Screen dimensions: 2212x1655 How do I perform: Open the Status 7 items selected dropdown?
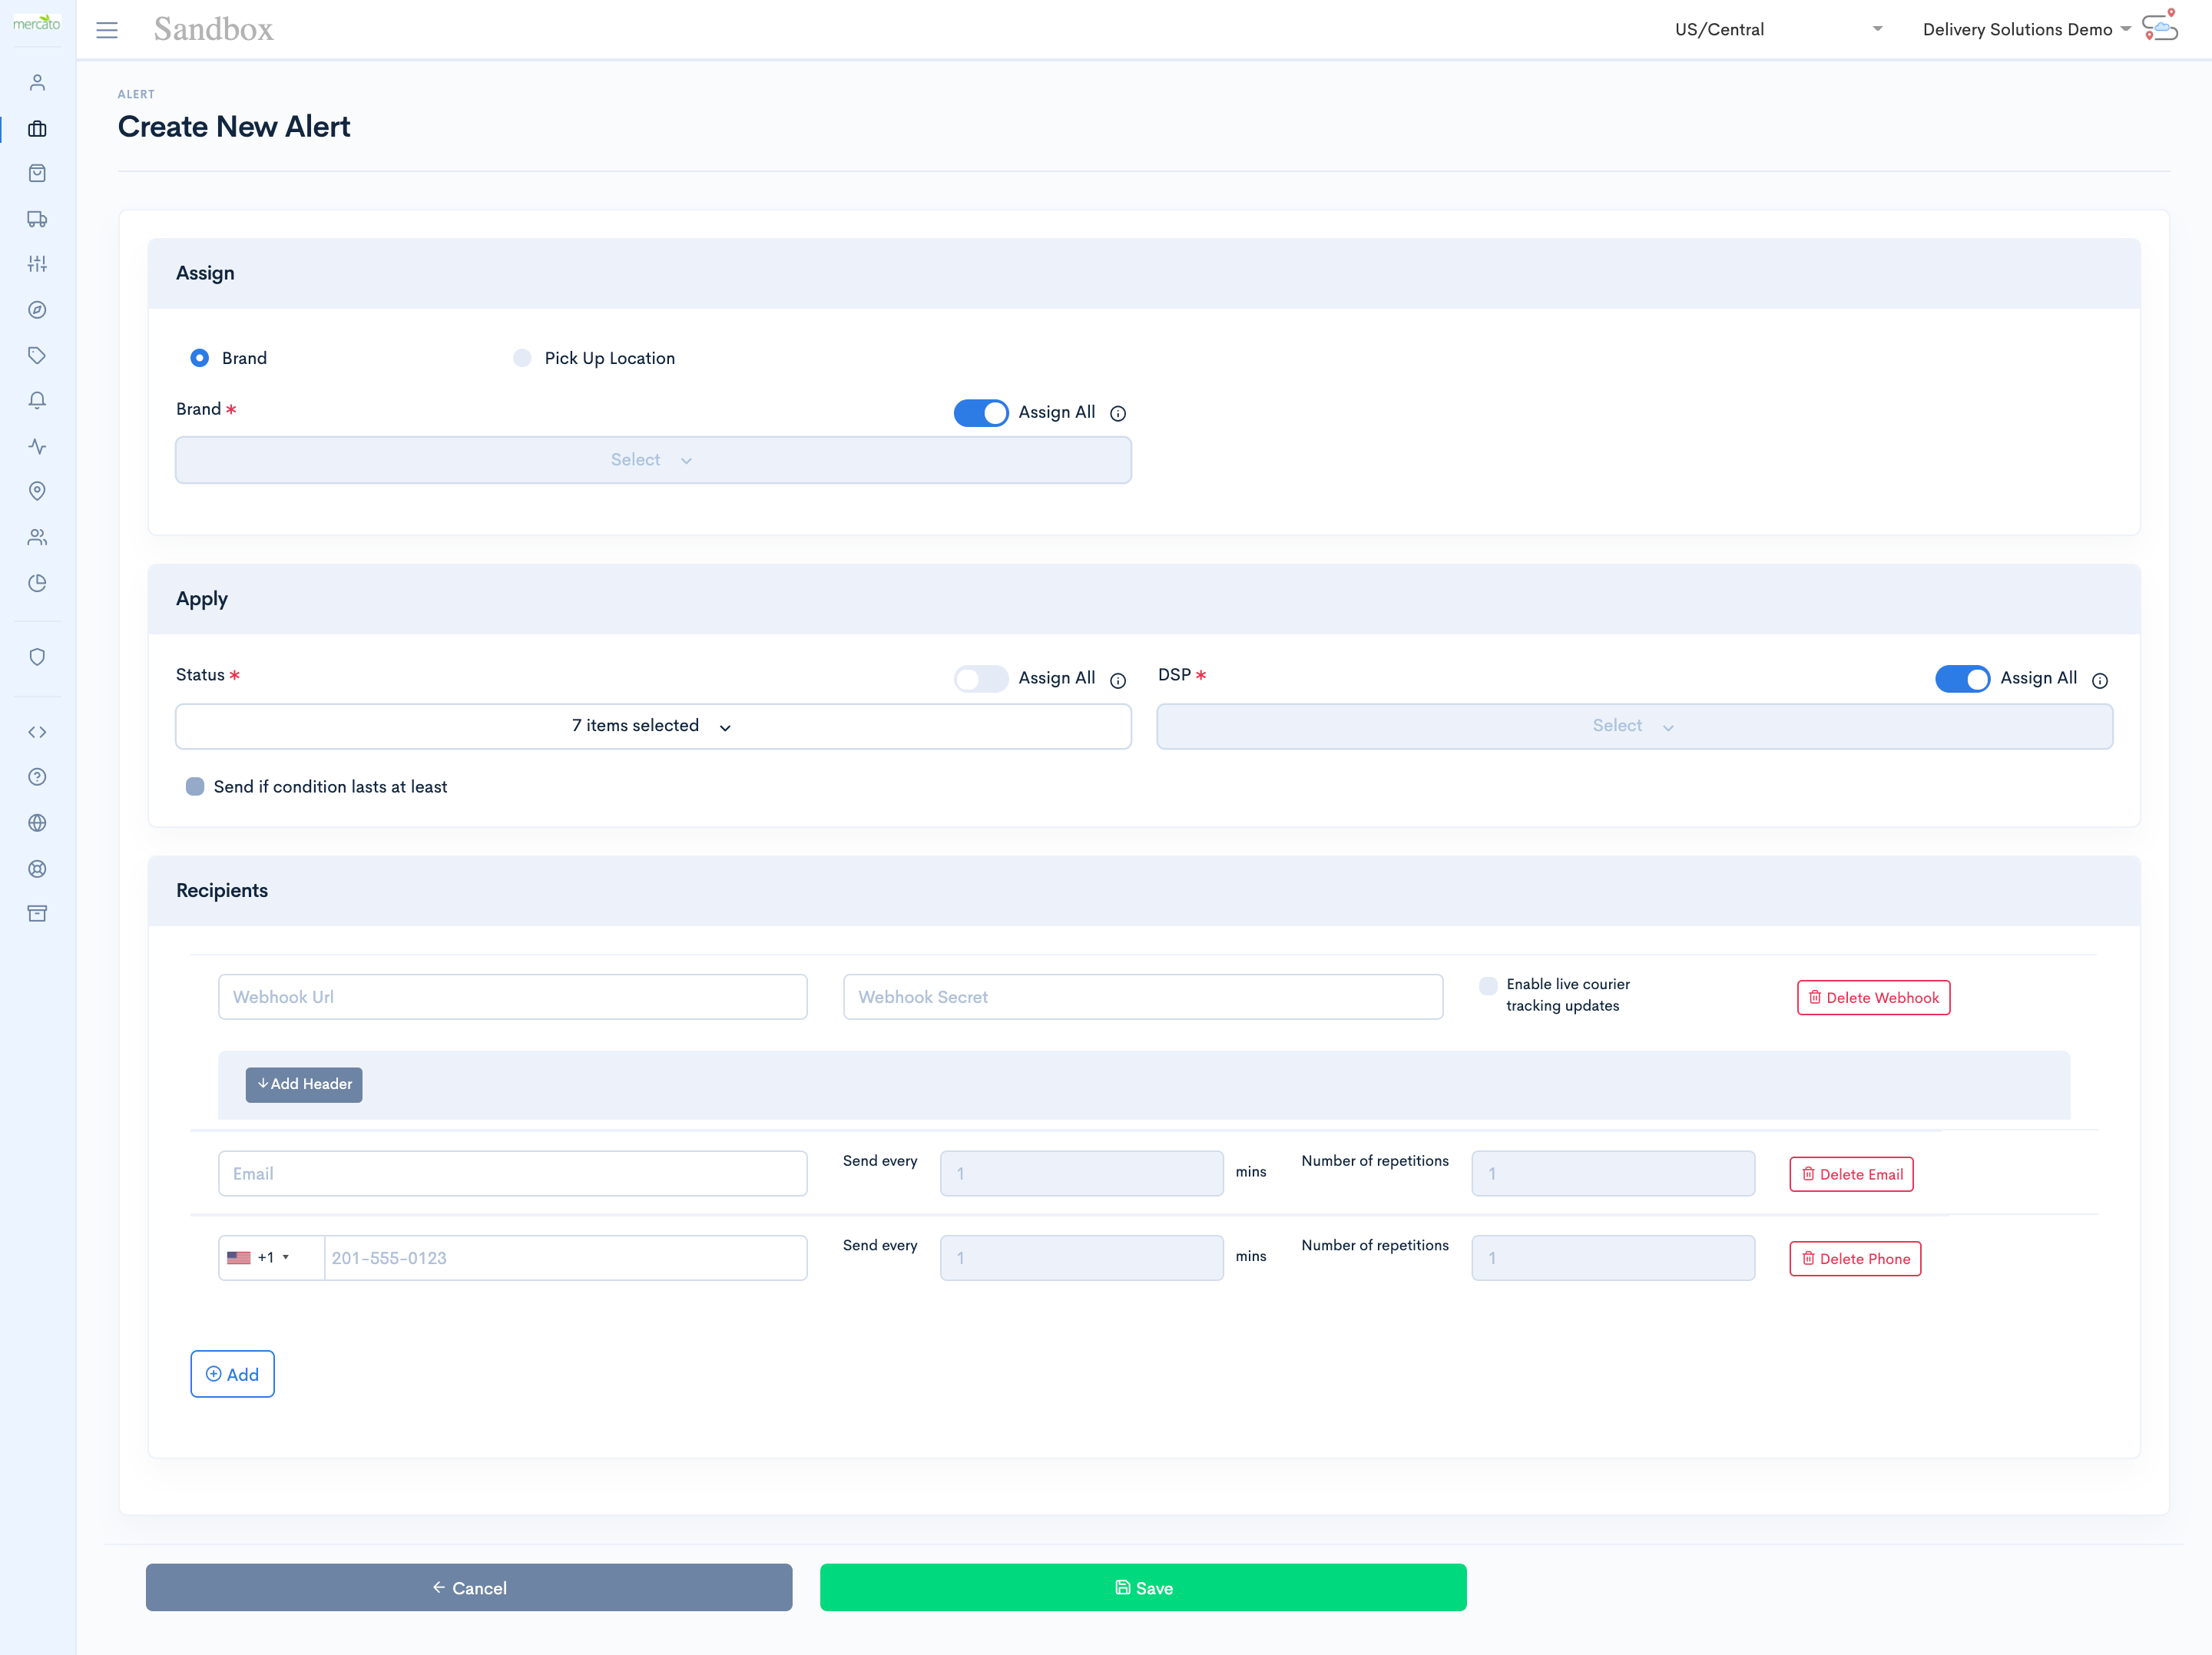[x=653, y=726]
